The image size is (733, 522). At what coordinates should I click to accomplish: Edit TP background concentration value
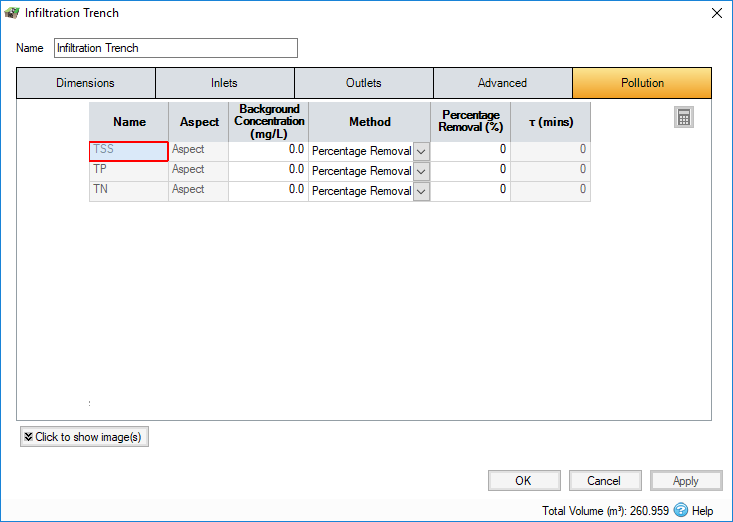click(x=268, y=172)
